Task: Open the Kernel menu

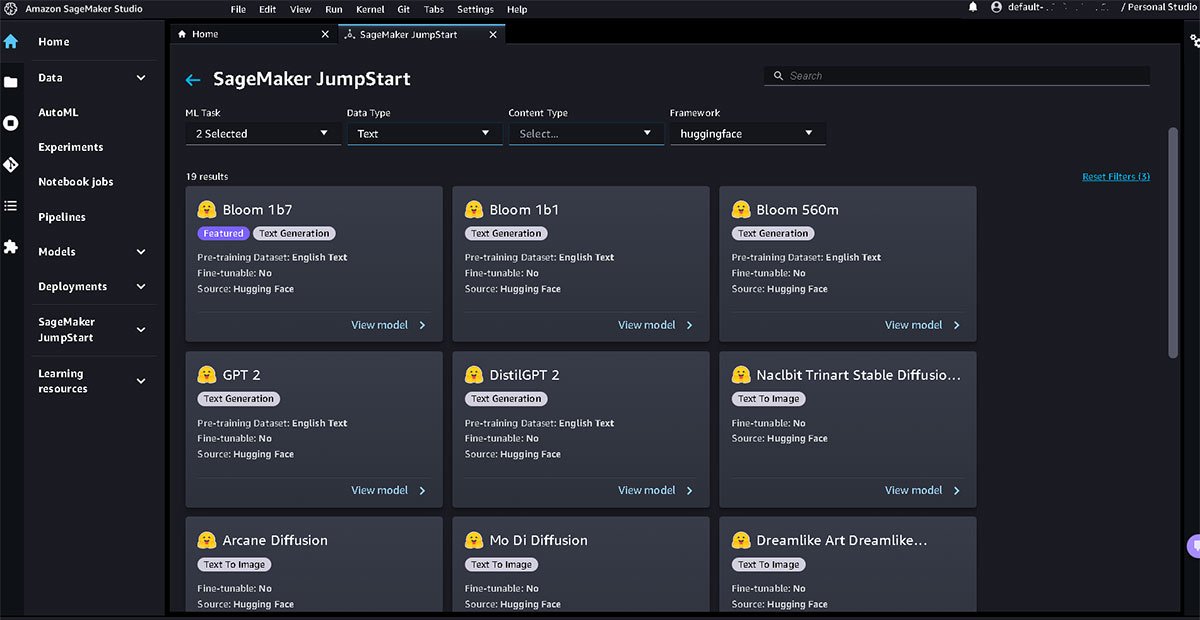Action: click(370, 9)
